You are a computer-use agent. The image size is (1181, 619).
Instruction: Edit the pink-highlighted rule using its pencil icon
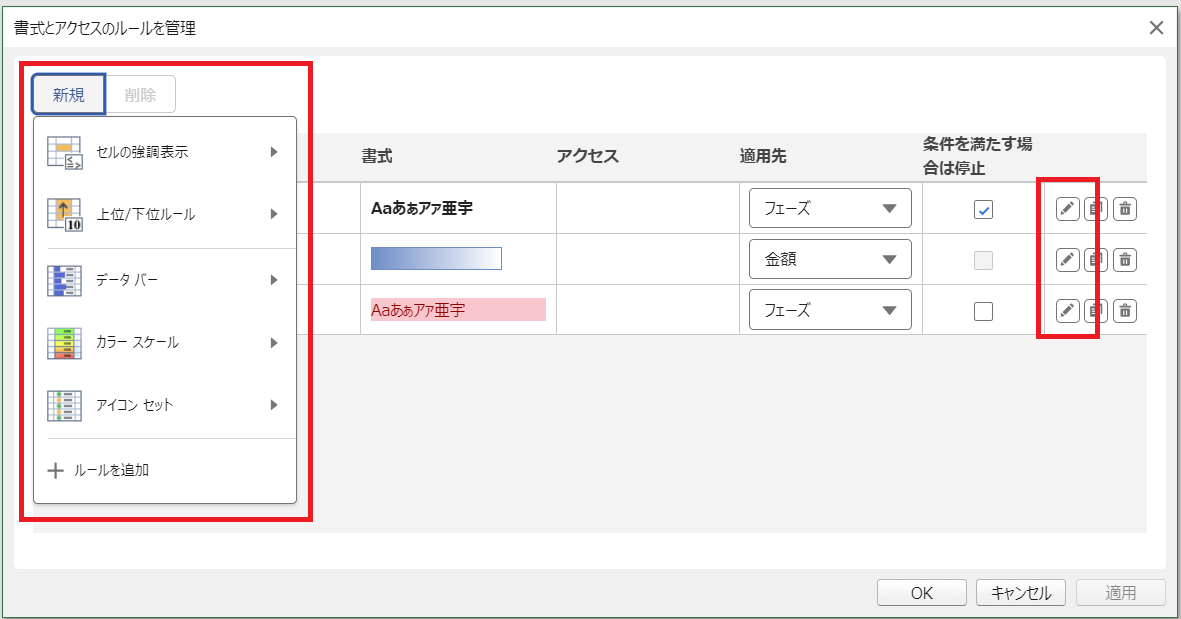(1067, 310)
